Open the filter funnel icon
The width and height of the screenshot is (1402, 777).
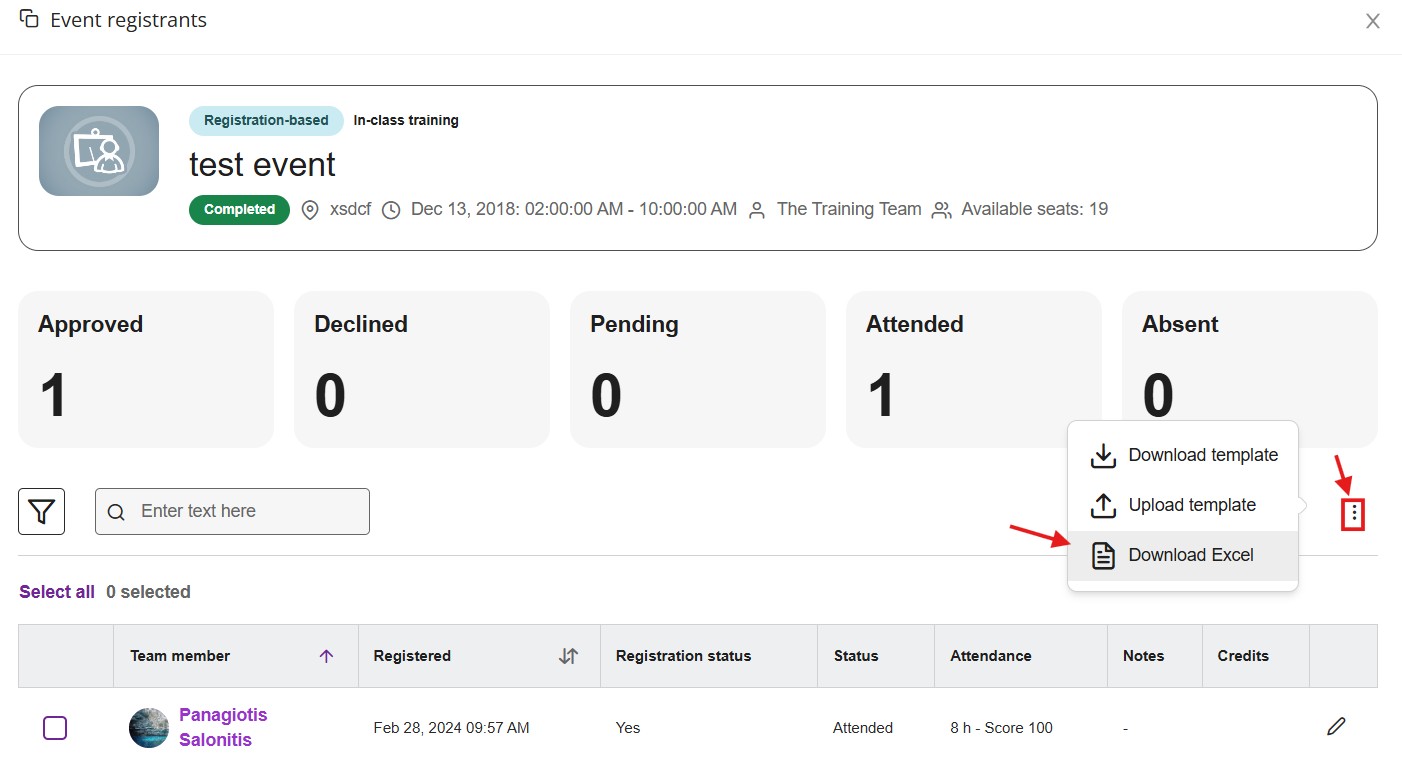[x=41, y=512]
